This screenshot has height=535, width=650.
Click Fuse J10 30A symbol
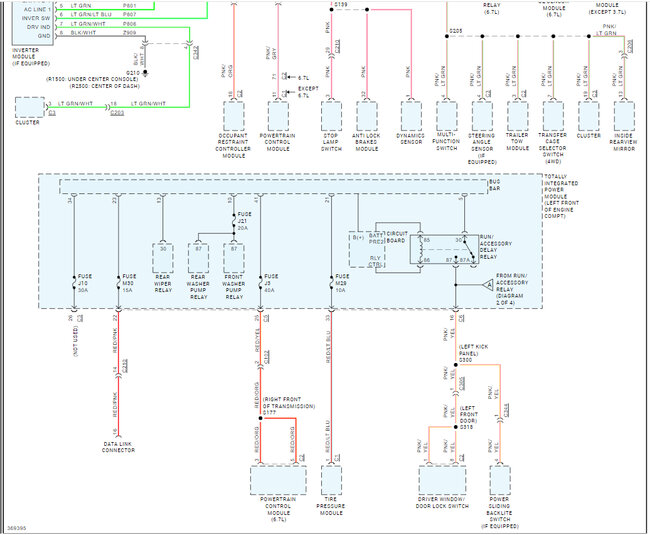[x=74, y=283]
